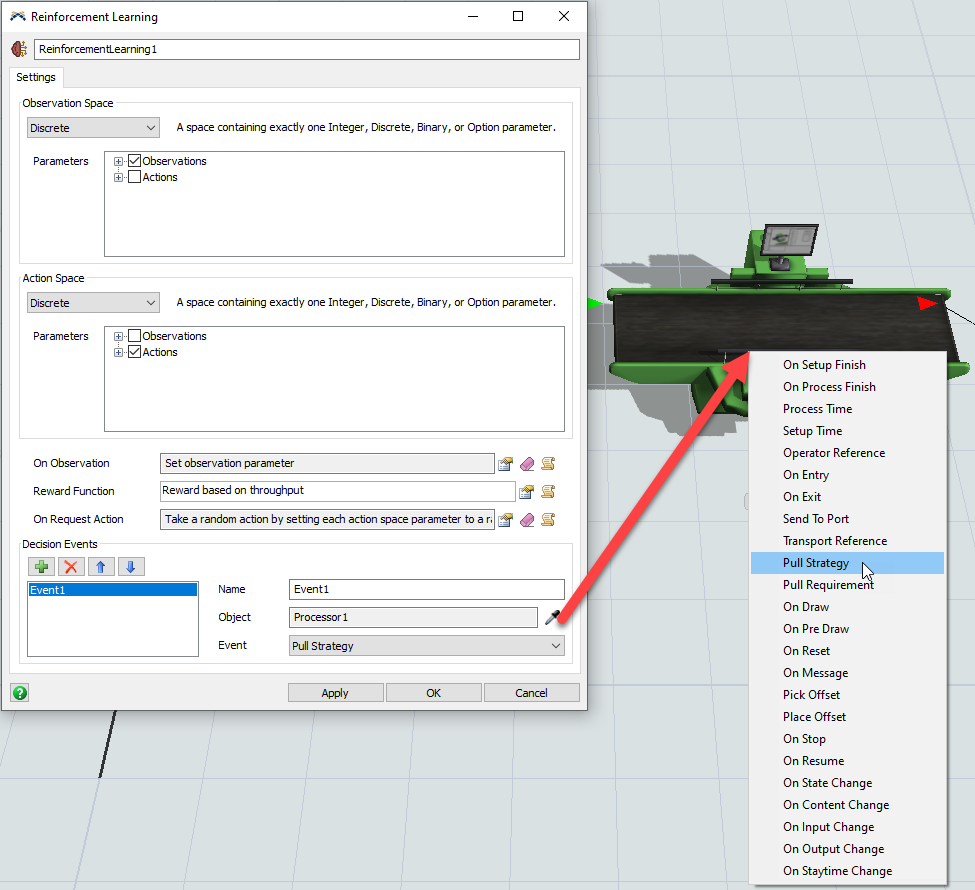
Task: Uncheck Observations in Observation Space parameters
Action: coord(135,161)
